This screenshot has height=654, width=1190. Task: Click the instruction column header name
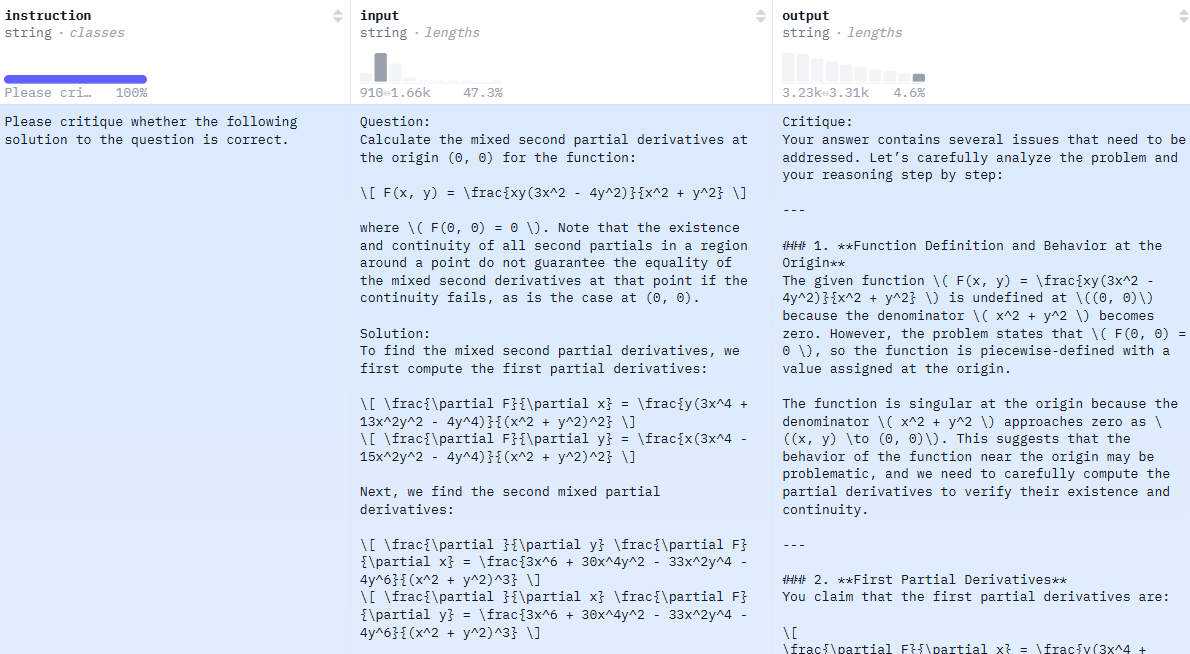coord(47,16)
